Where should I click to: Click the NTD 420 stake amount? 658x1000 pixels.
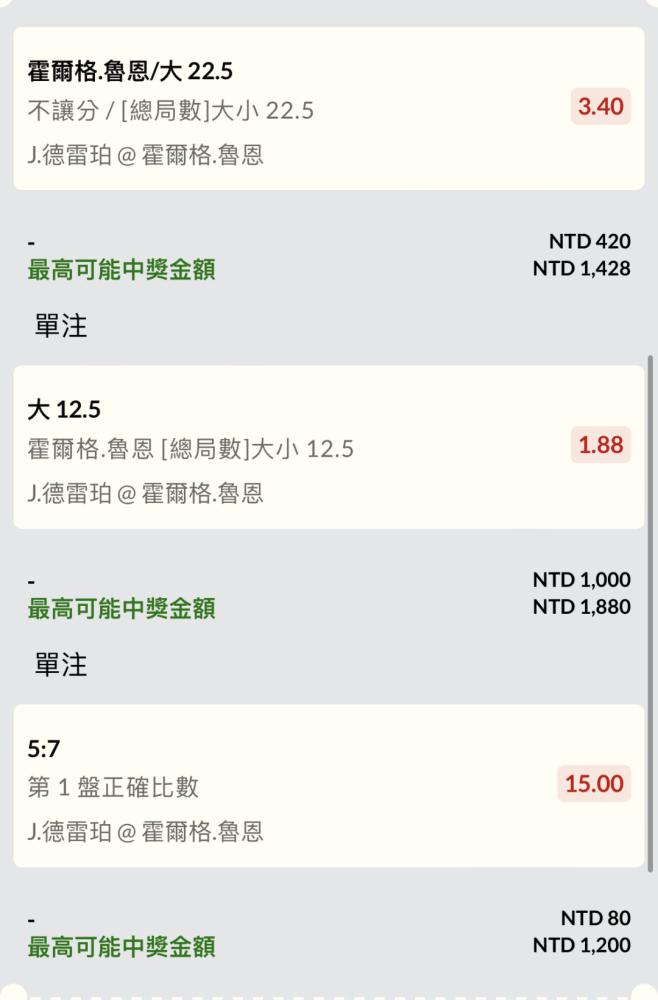pyautogui.click(x=590, y=241)
